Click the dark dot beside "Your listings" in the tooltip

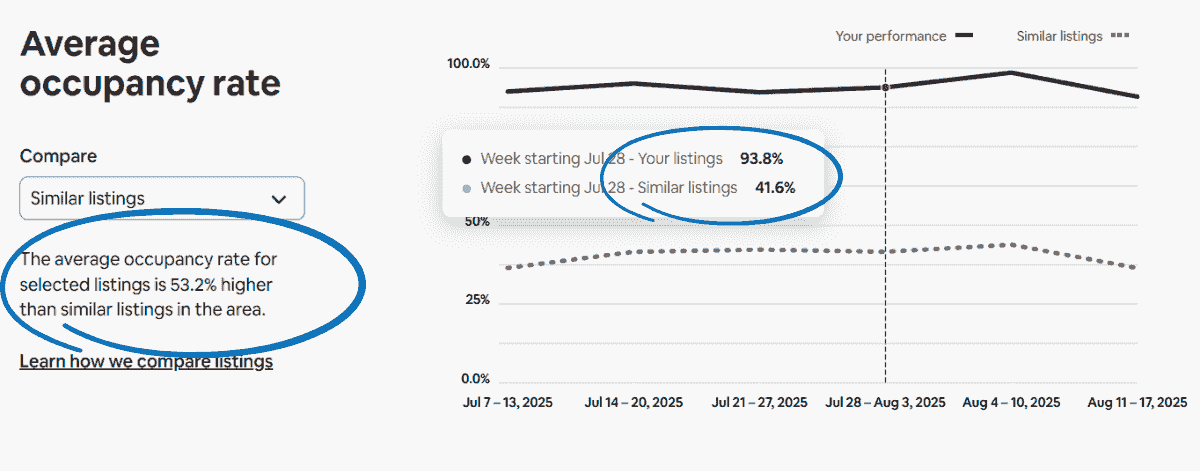click(x=467, y=159)
